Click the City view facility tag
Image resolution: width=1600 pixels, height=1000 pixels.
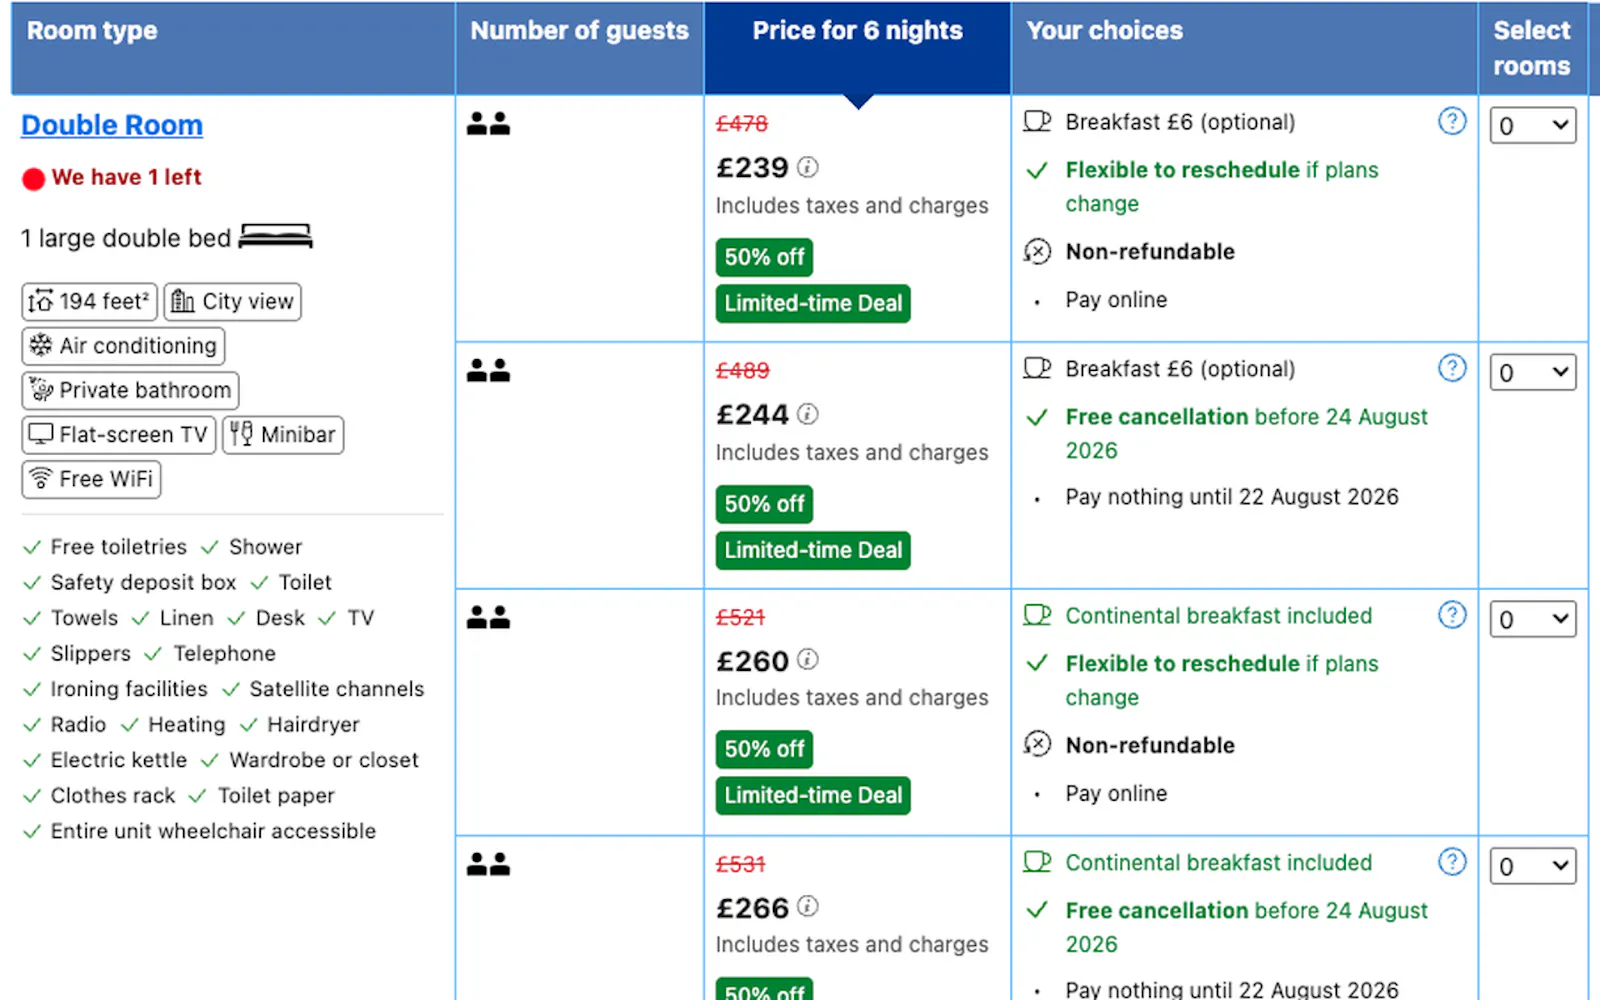click(232, 301)
